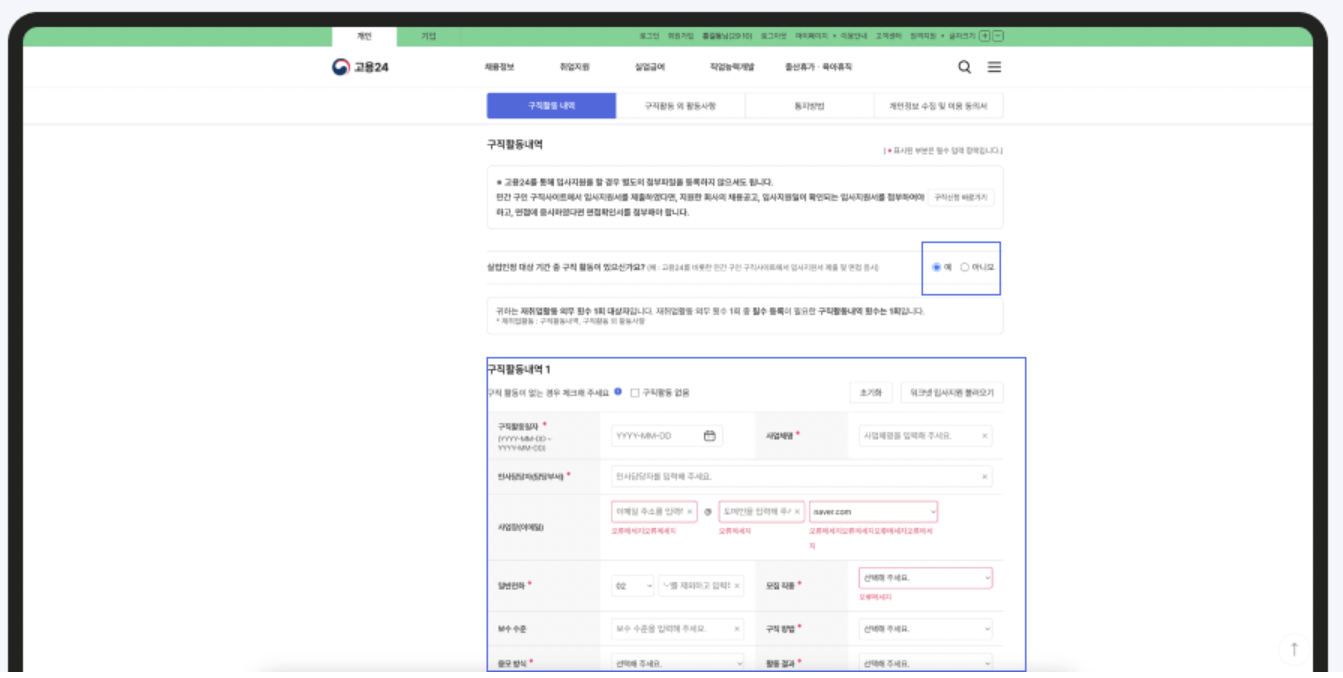Click the 구직신청 바로가기 button

[960, 198]
